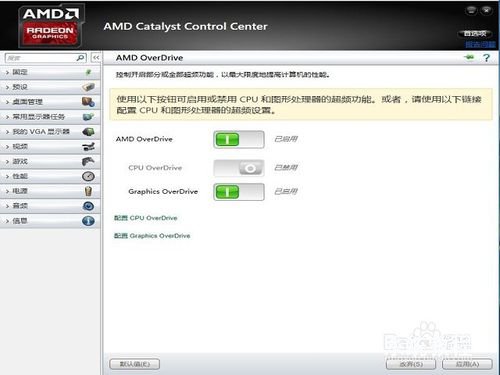The image size is (500, 375).
Task: Expand the 电源 chevron
Action: 7,191
